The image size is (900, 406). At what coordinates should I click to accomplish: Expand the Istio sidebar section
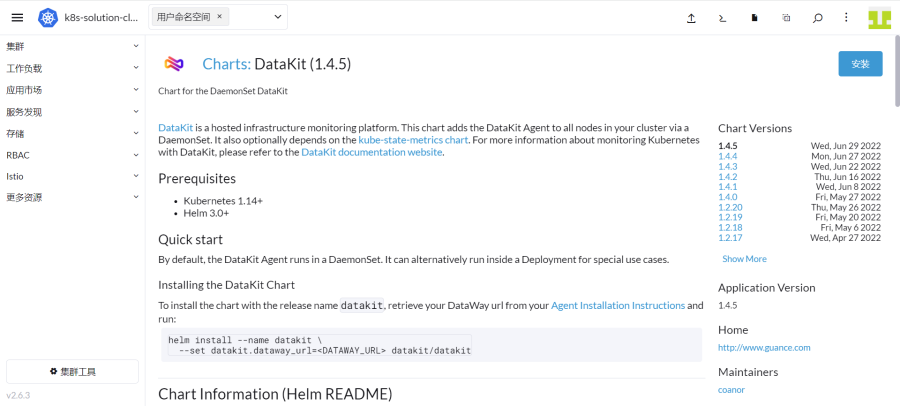[x=72, y=176]
